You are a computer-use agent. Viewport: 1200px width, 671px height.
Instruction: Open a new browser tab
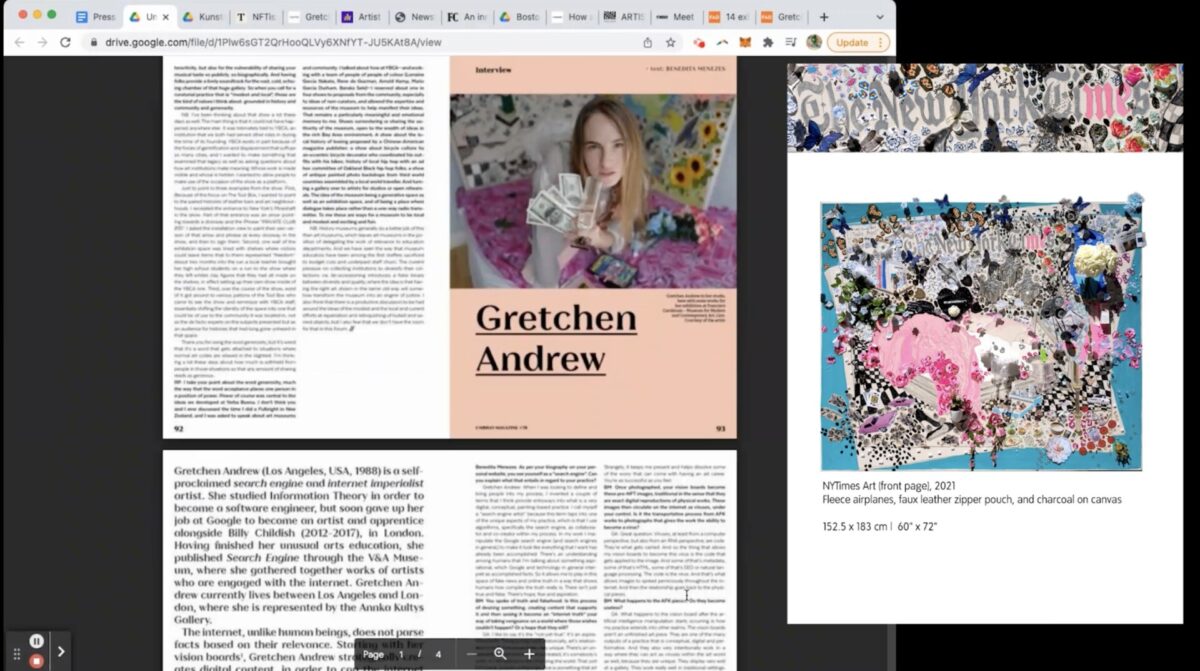tap(824, 17)
